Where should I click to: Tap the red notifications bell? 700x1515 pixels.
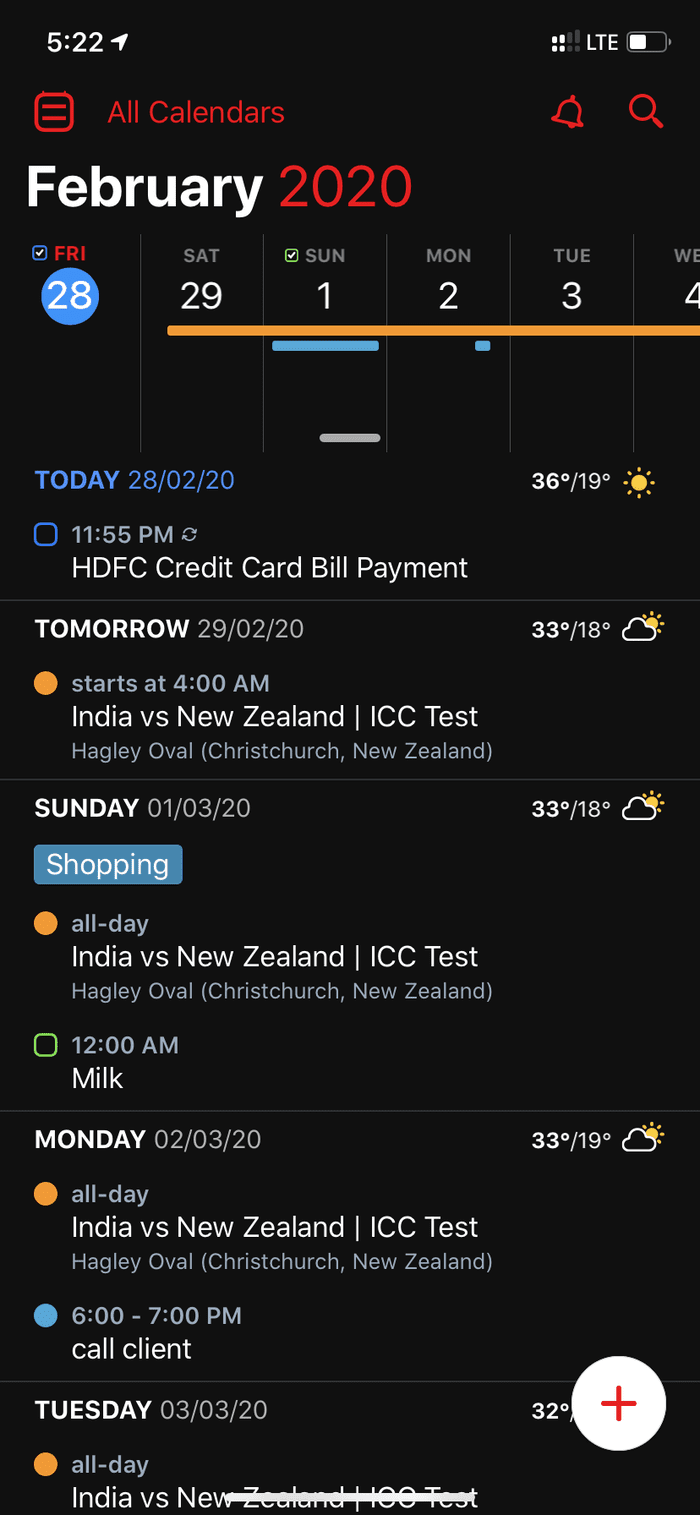(567, 112)
